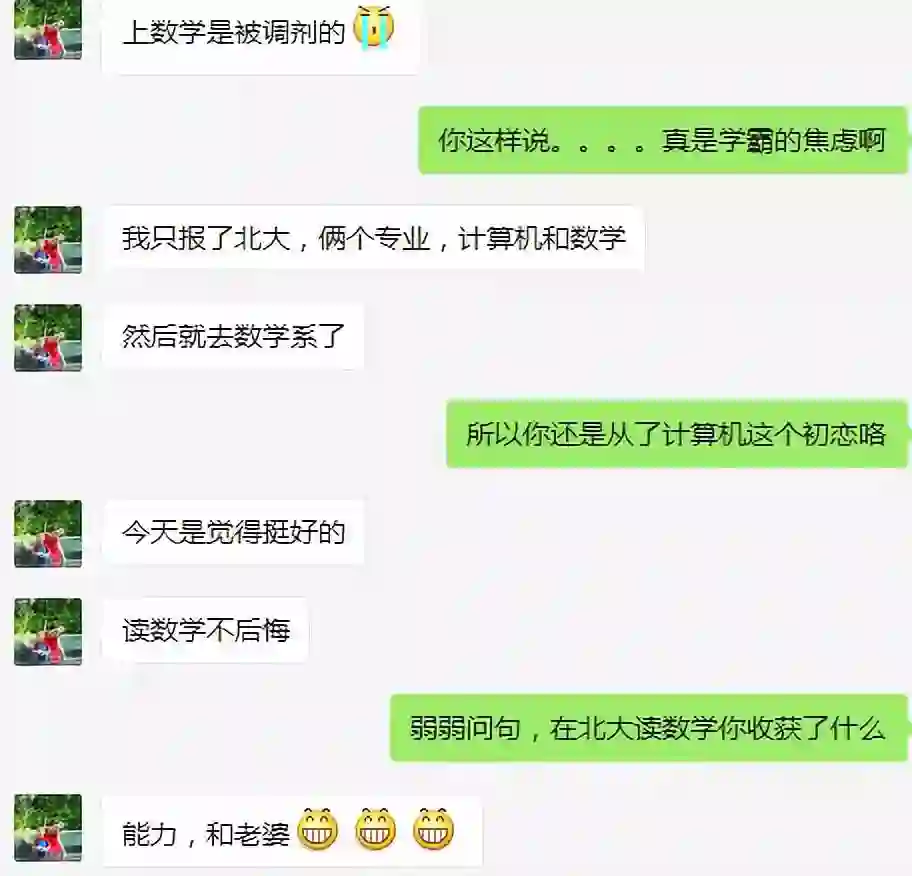Click the avatar beside "然后就去数学系了"
Viewport: 912px width, 876px height.
[48, 337]
